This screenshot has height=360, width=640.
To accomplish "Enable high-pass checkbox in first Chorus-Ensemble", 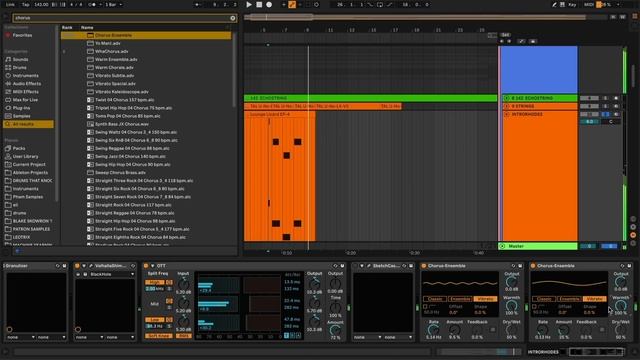I will [x=425, y=306].
